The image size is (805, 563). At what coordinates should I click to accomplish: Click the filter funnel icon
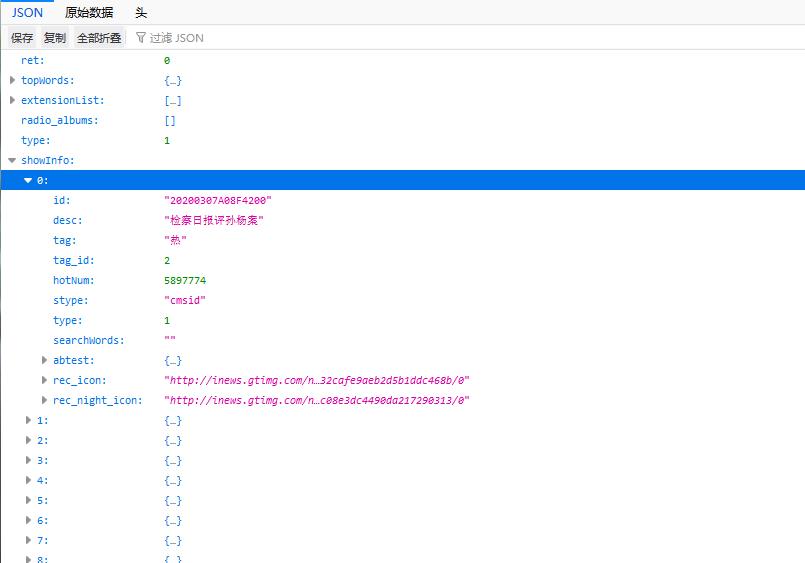[x=141, y=38]
